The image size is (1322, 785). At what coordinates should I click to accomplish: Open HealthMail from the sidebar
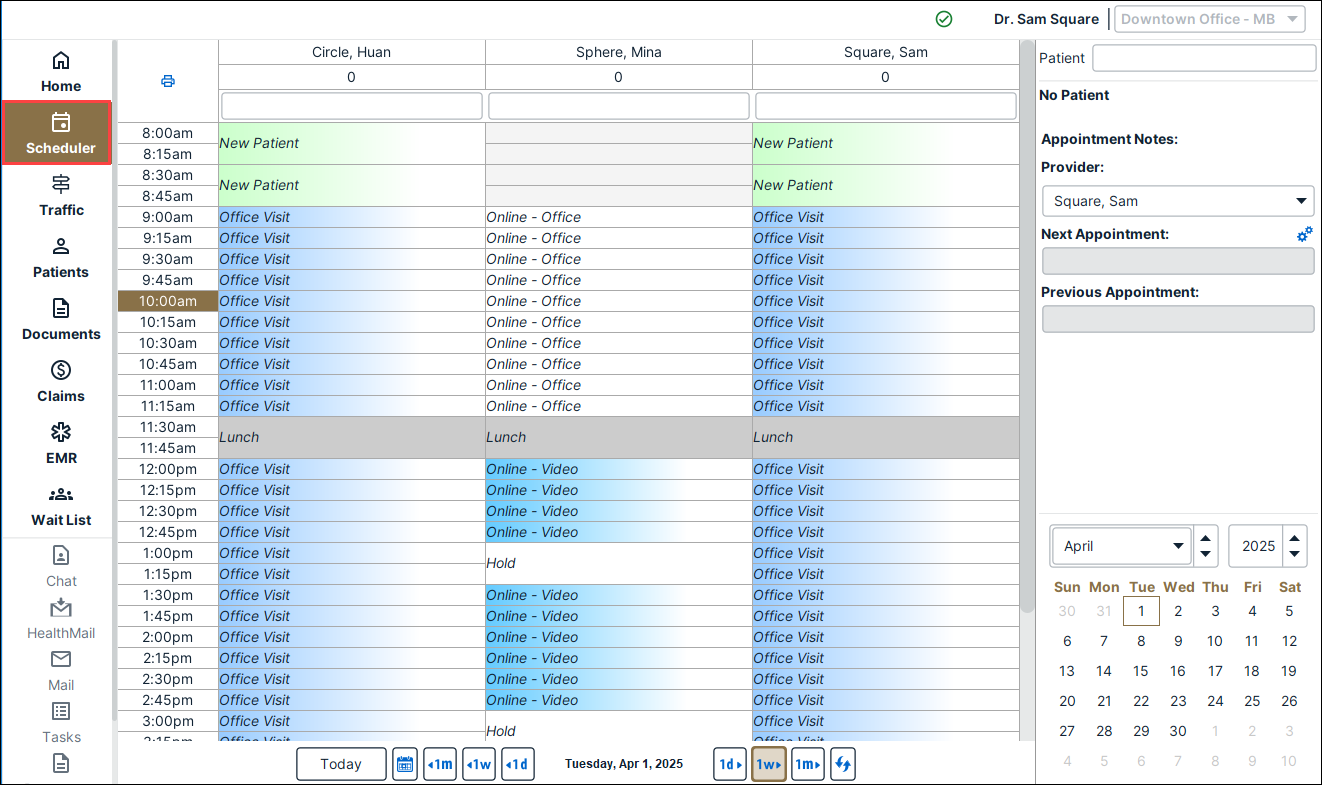tap(60, 619)
